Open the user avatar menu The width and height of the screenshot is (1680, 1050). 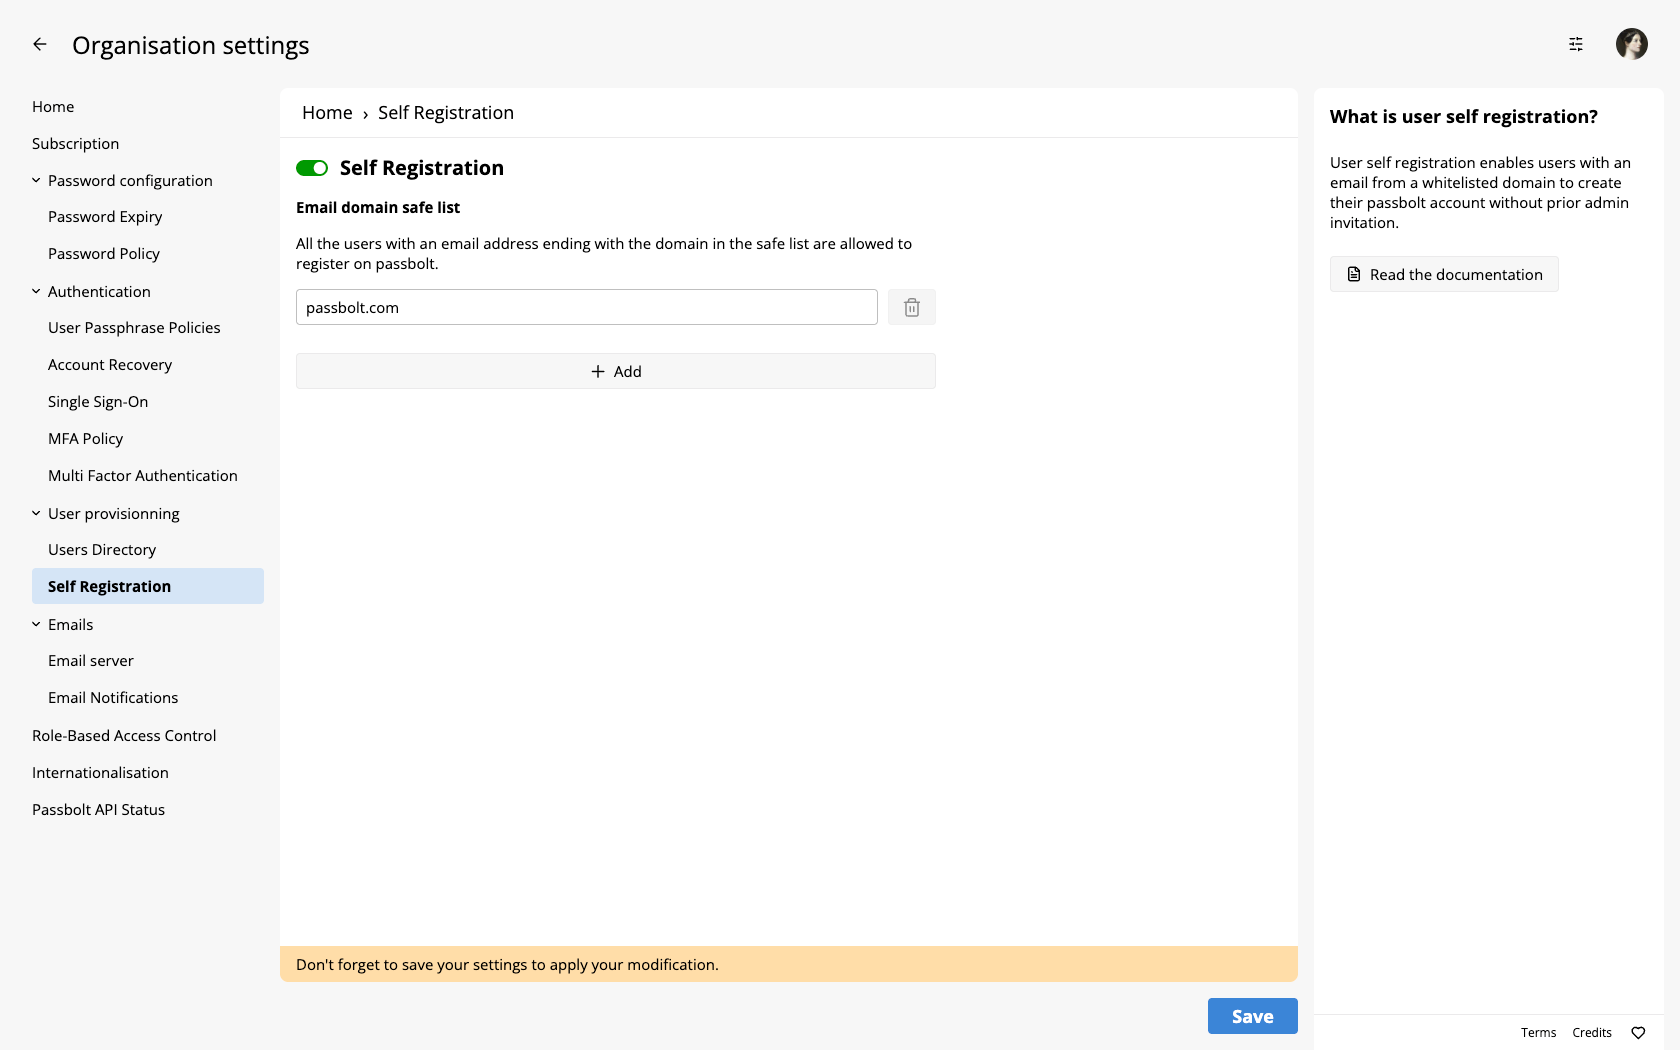tap(1632, 44)
